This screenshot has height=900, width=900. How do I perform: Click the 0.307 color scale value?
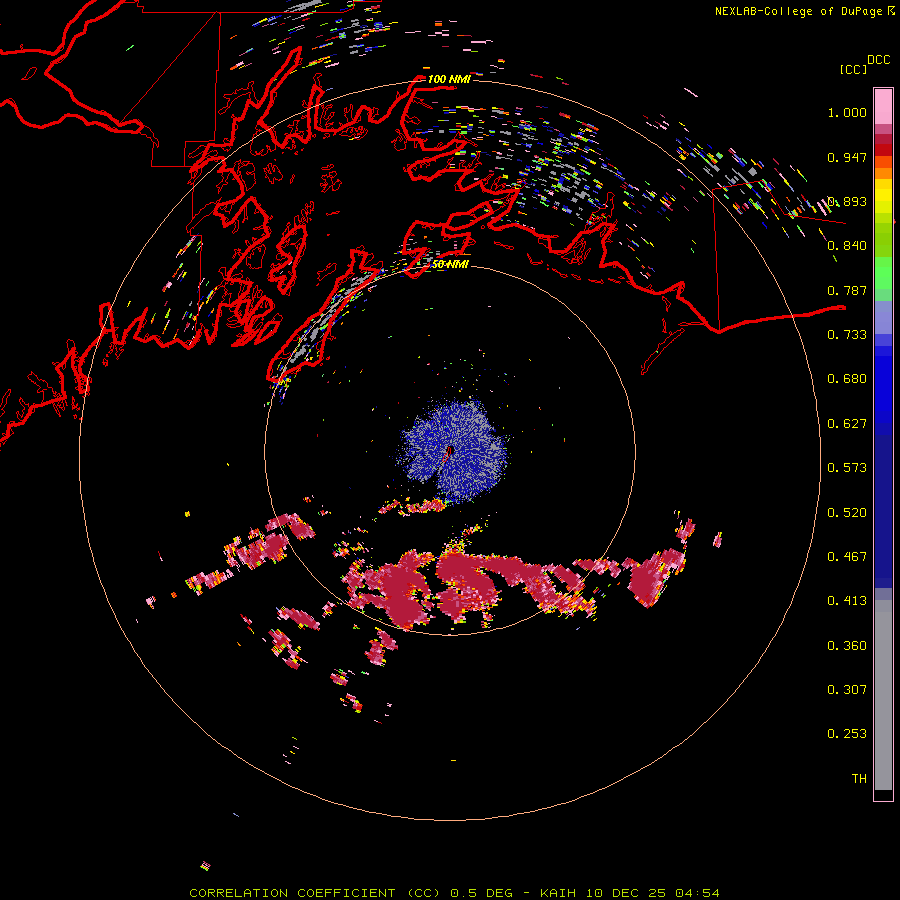(x=847, y=690)
